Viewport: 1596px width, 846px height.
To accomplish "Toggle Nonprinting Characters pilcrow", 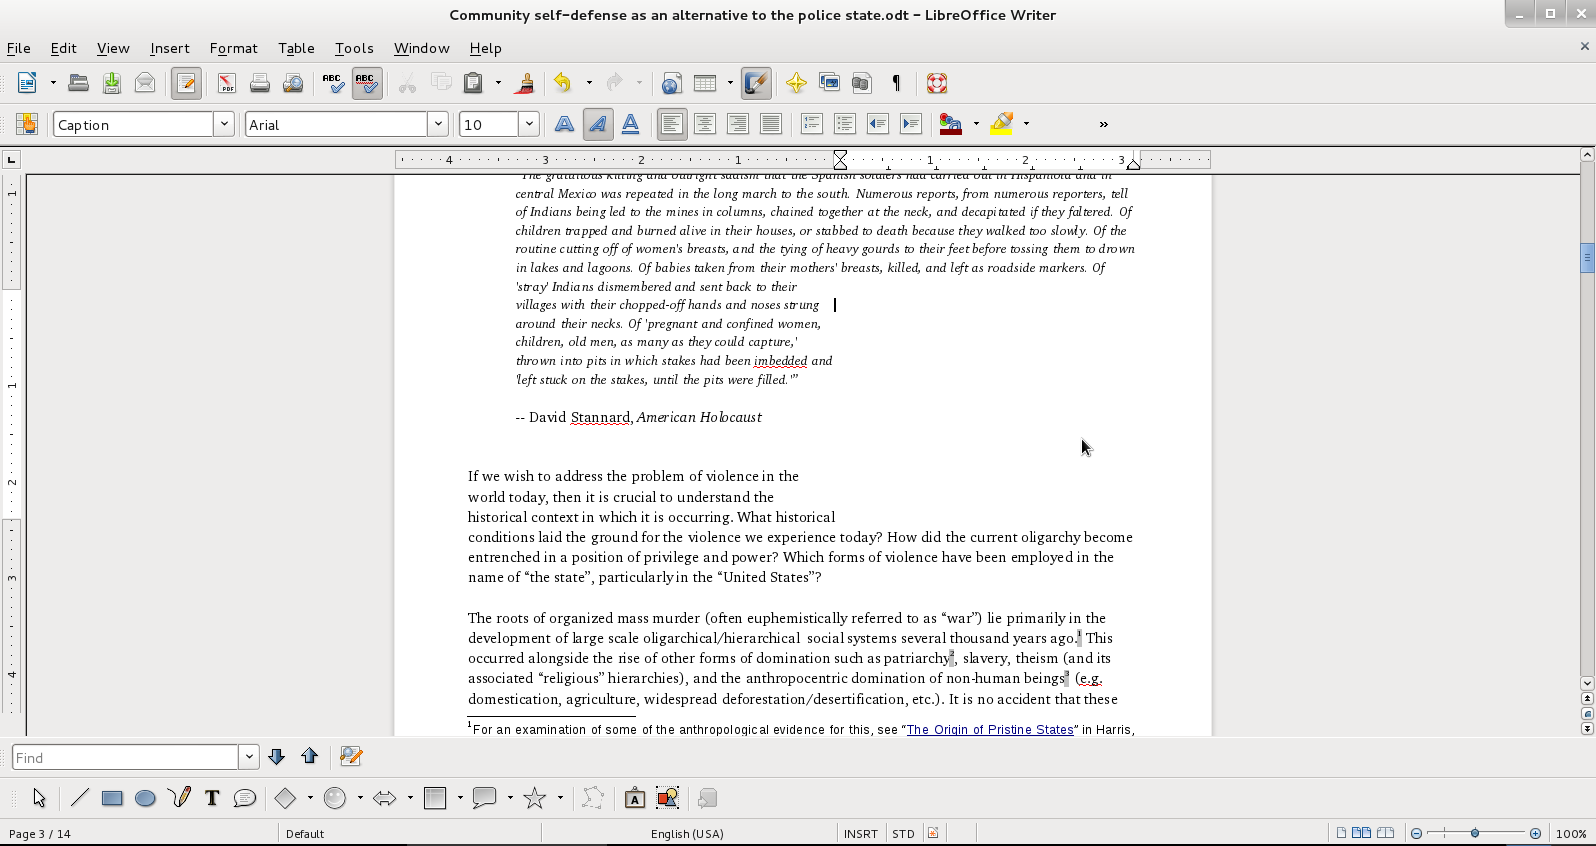I will [896, 83].
